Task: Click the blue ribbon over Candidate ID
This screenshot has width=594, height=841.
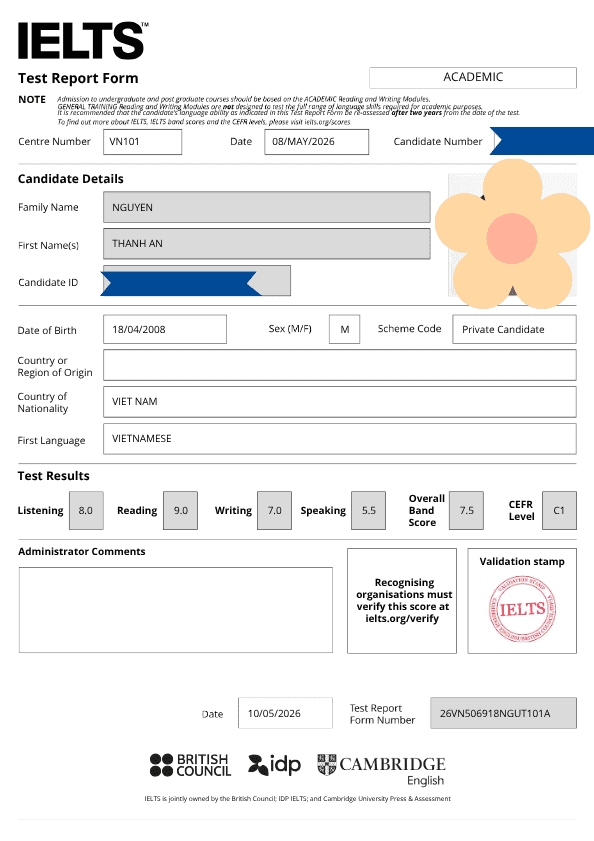Action: click(x=179, y=283)
